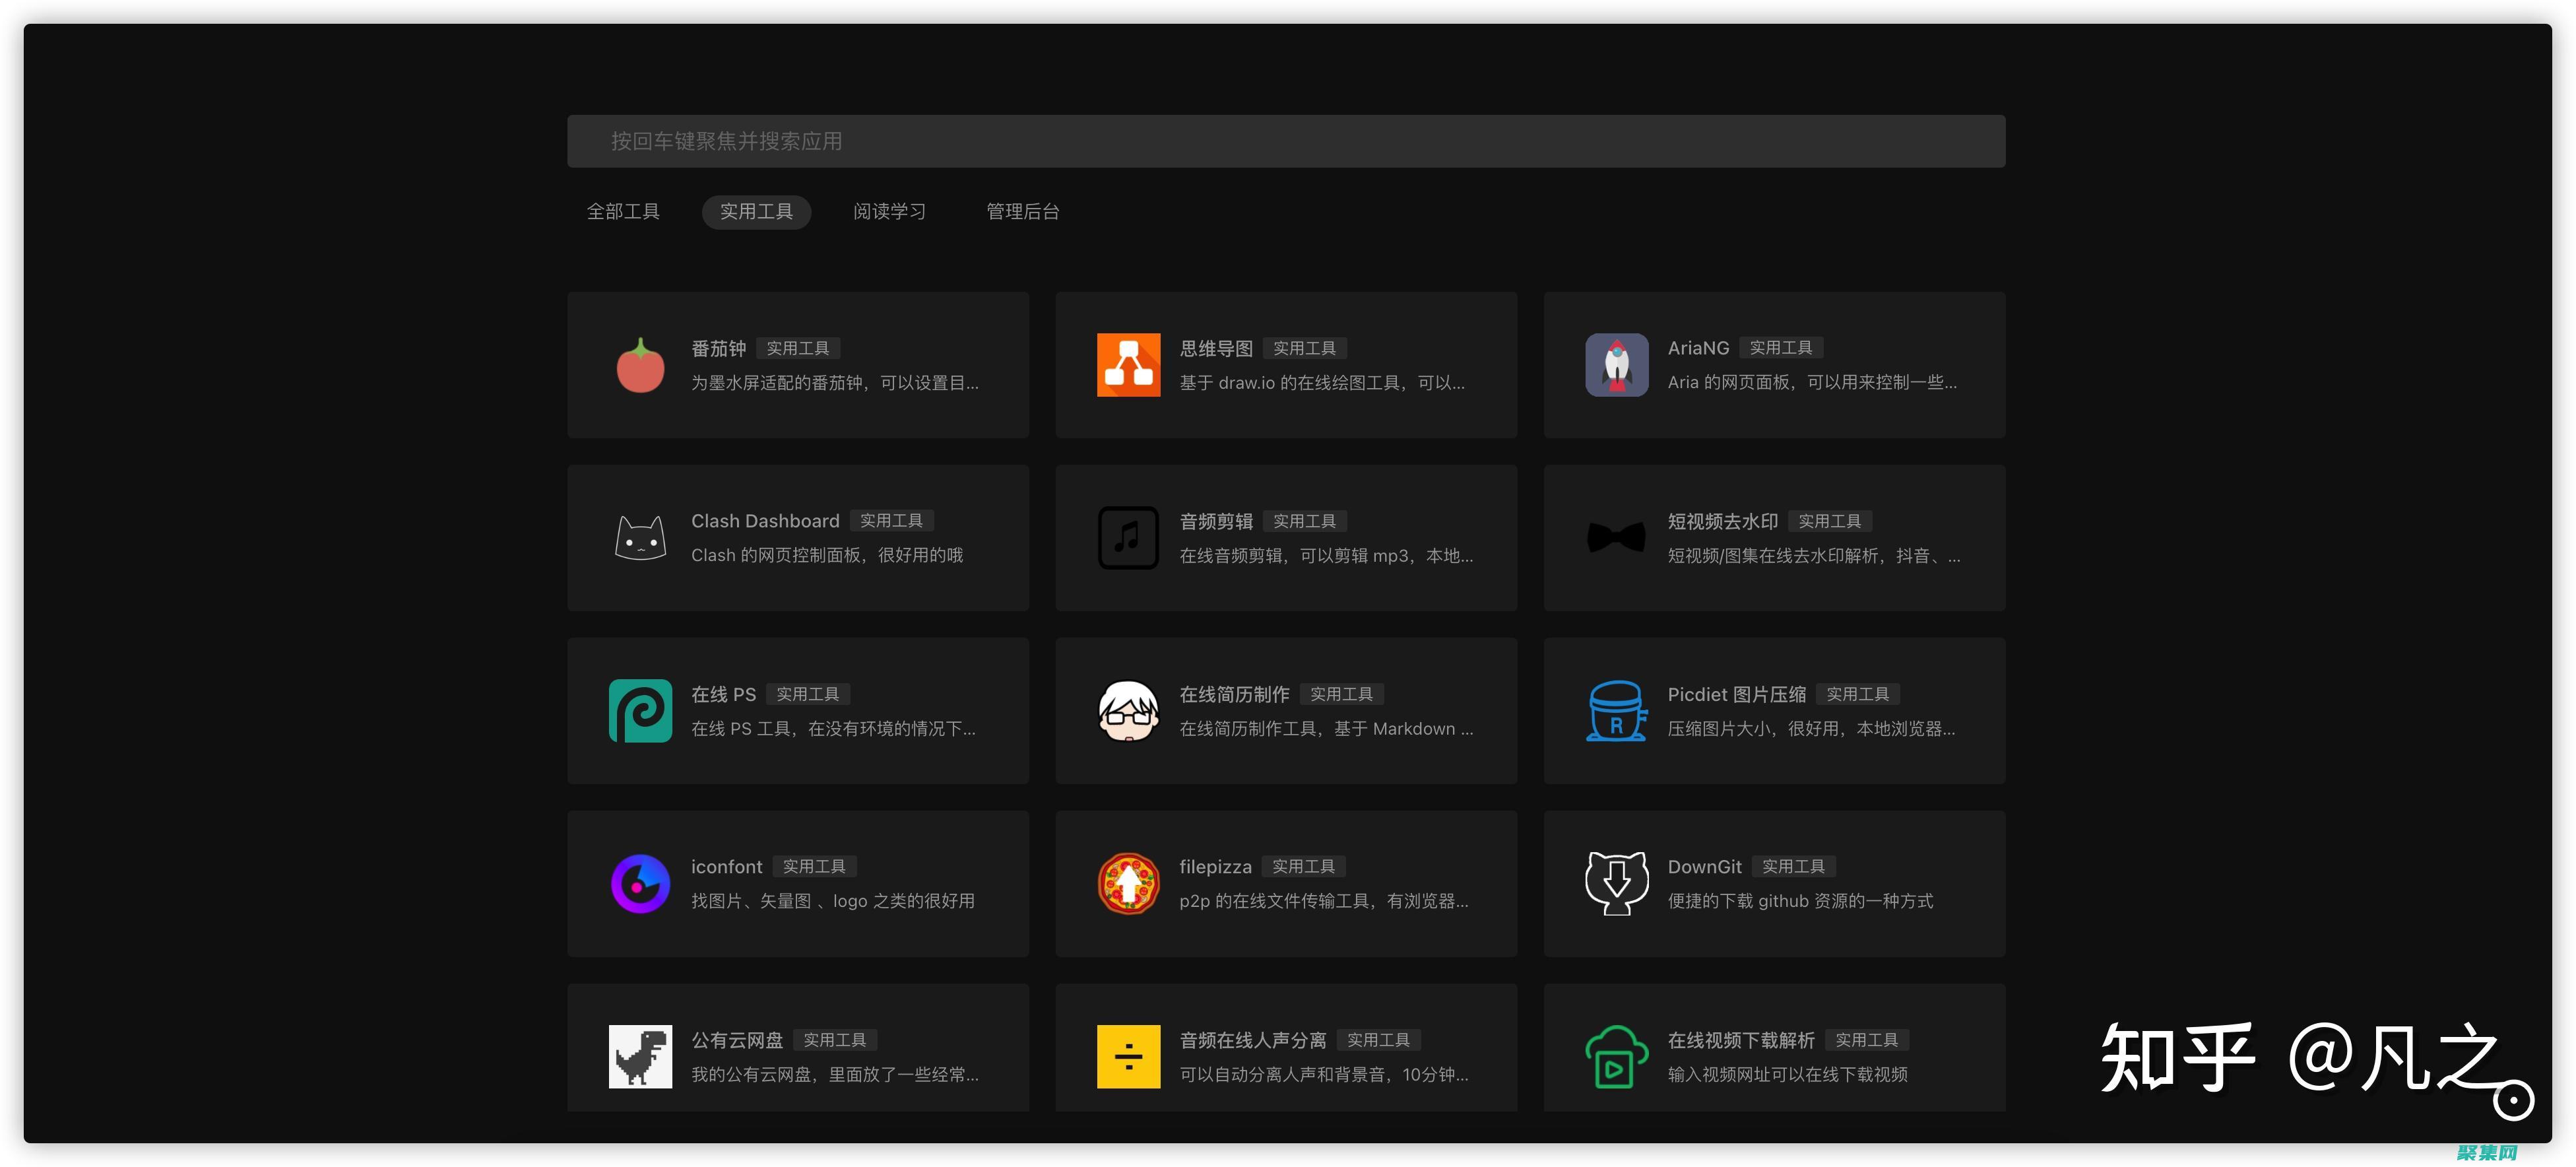Click the app search input field
The image size is (2576, 1167).
[1285, 141]
